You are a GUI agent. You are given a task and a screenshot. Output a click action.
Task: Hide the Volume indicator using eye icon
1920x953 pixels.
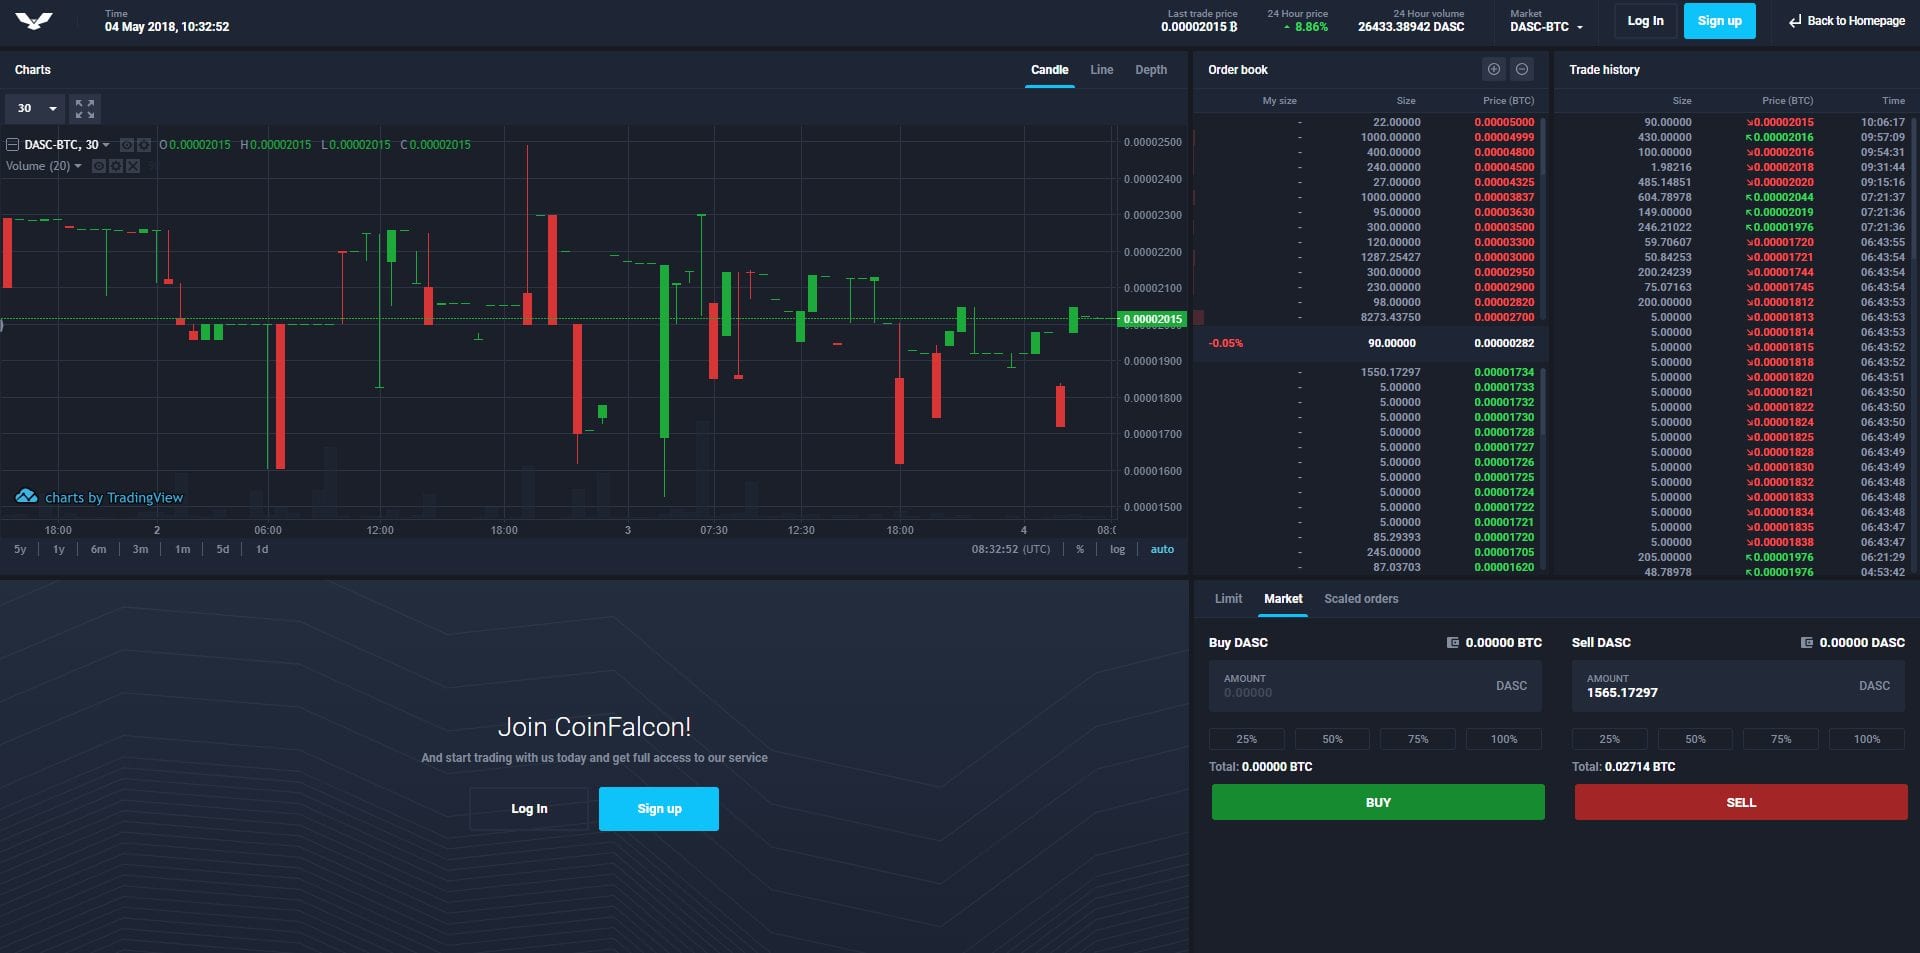(99, 166)
